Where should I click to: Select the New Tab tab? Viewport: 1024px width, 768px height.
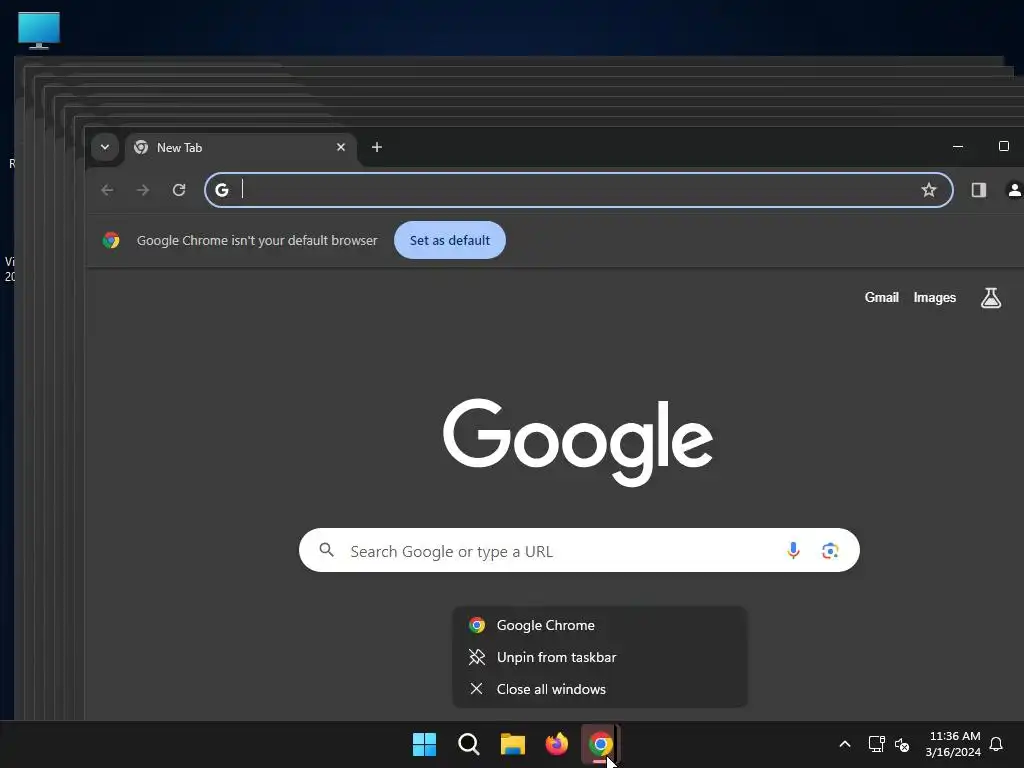tap(240, 148)
